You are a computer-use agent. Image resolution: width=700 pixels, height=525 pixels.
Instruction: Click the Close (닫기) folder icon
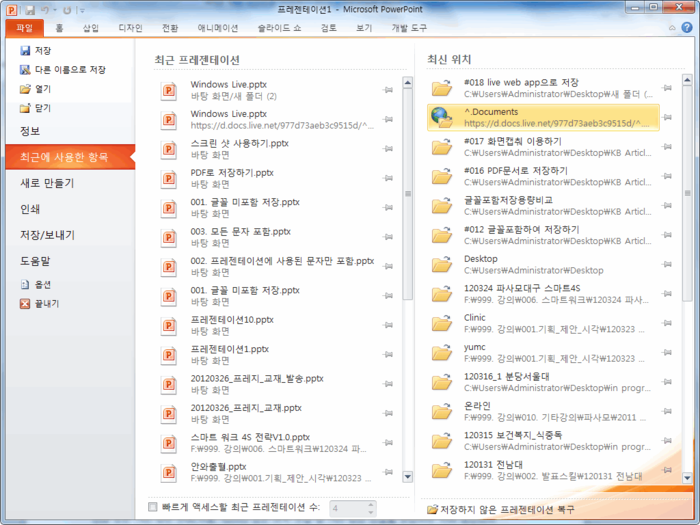25,108
